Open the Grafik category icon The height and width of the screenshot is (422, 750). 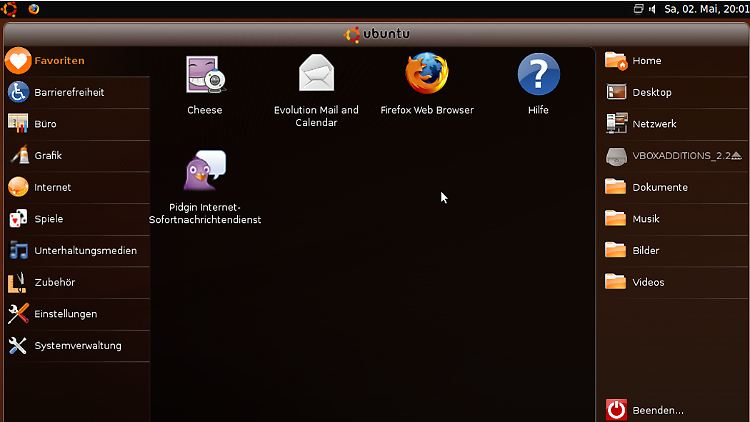point(19,155)
